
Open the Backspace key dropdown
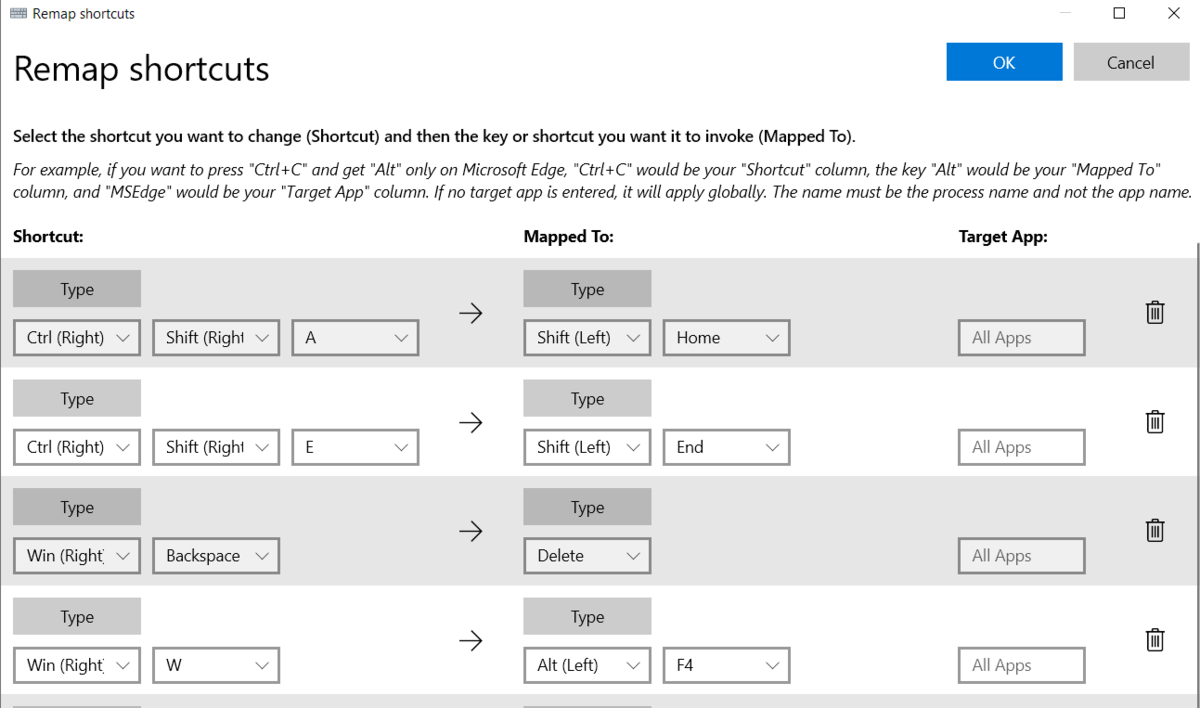click(216, 556)
